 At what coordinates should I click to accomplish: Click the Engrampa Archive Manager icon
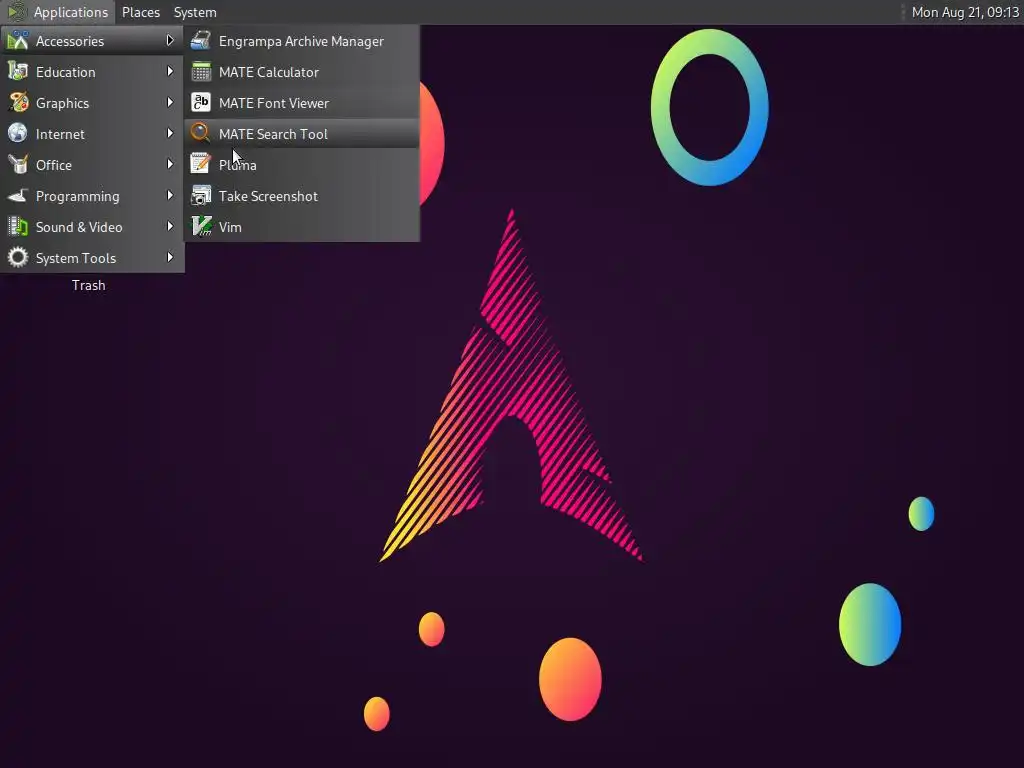[200, 40]
